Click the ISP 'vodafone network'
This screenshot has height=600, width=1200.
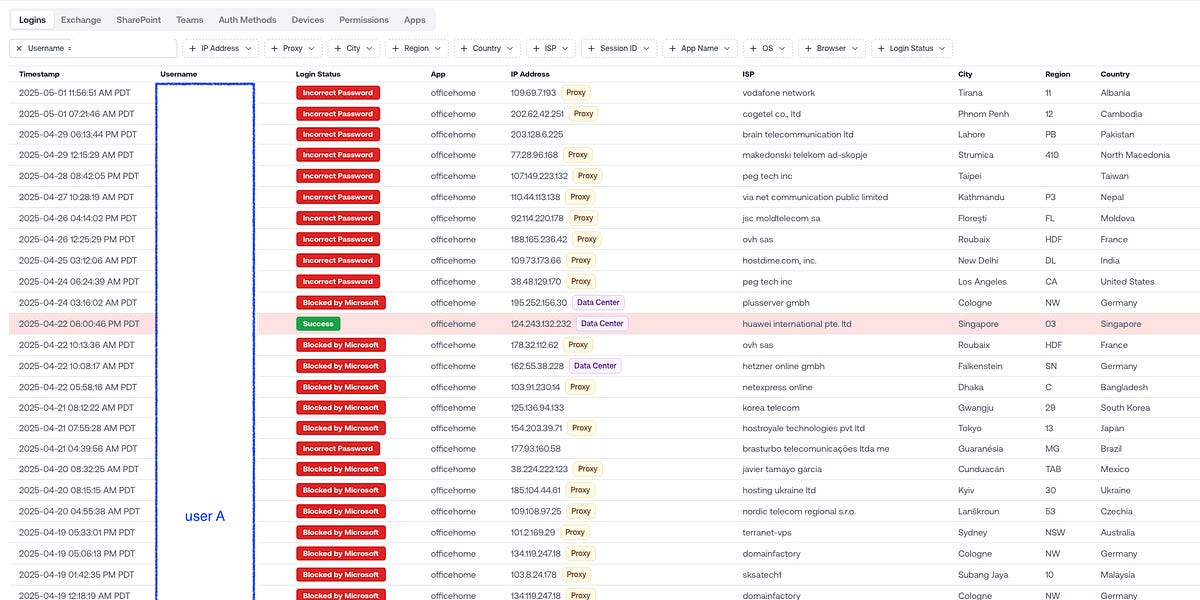pos(778,93)
